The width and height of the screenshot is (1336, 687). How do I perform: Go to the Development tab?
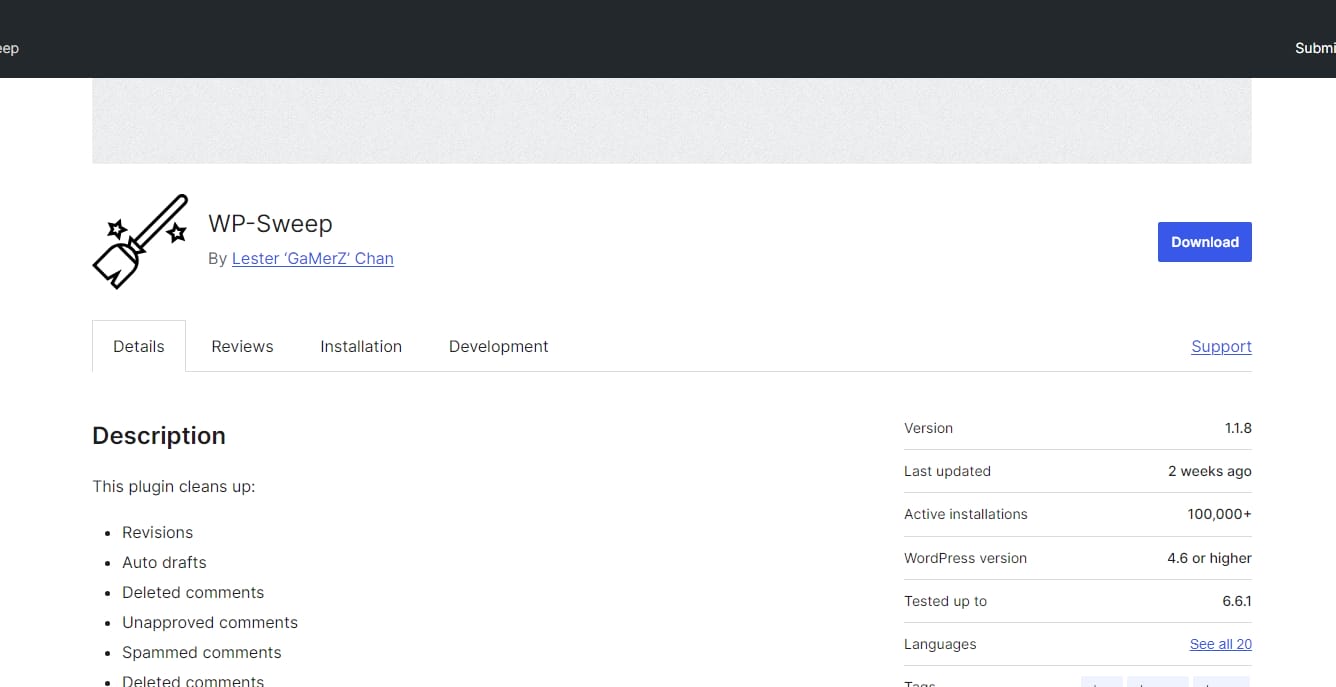pos(498,346)
